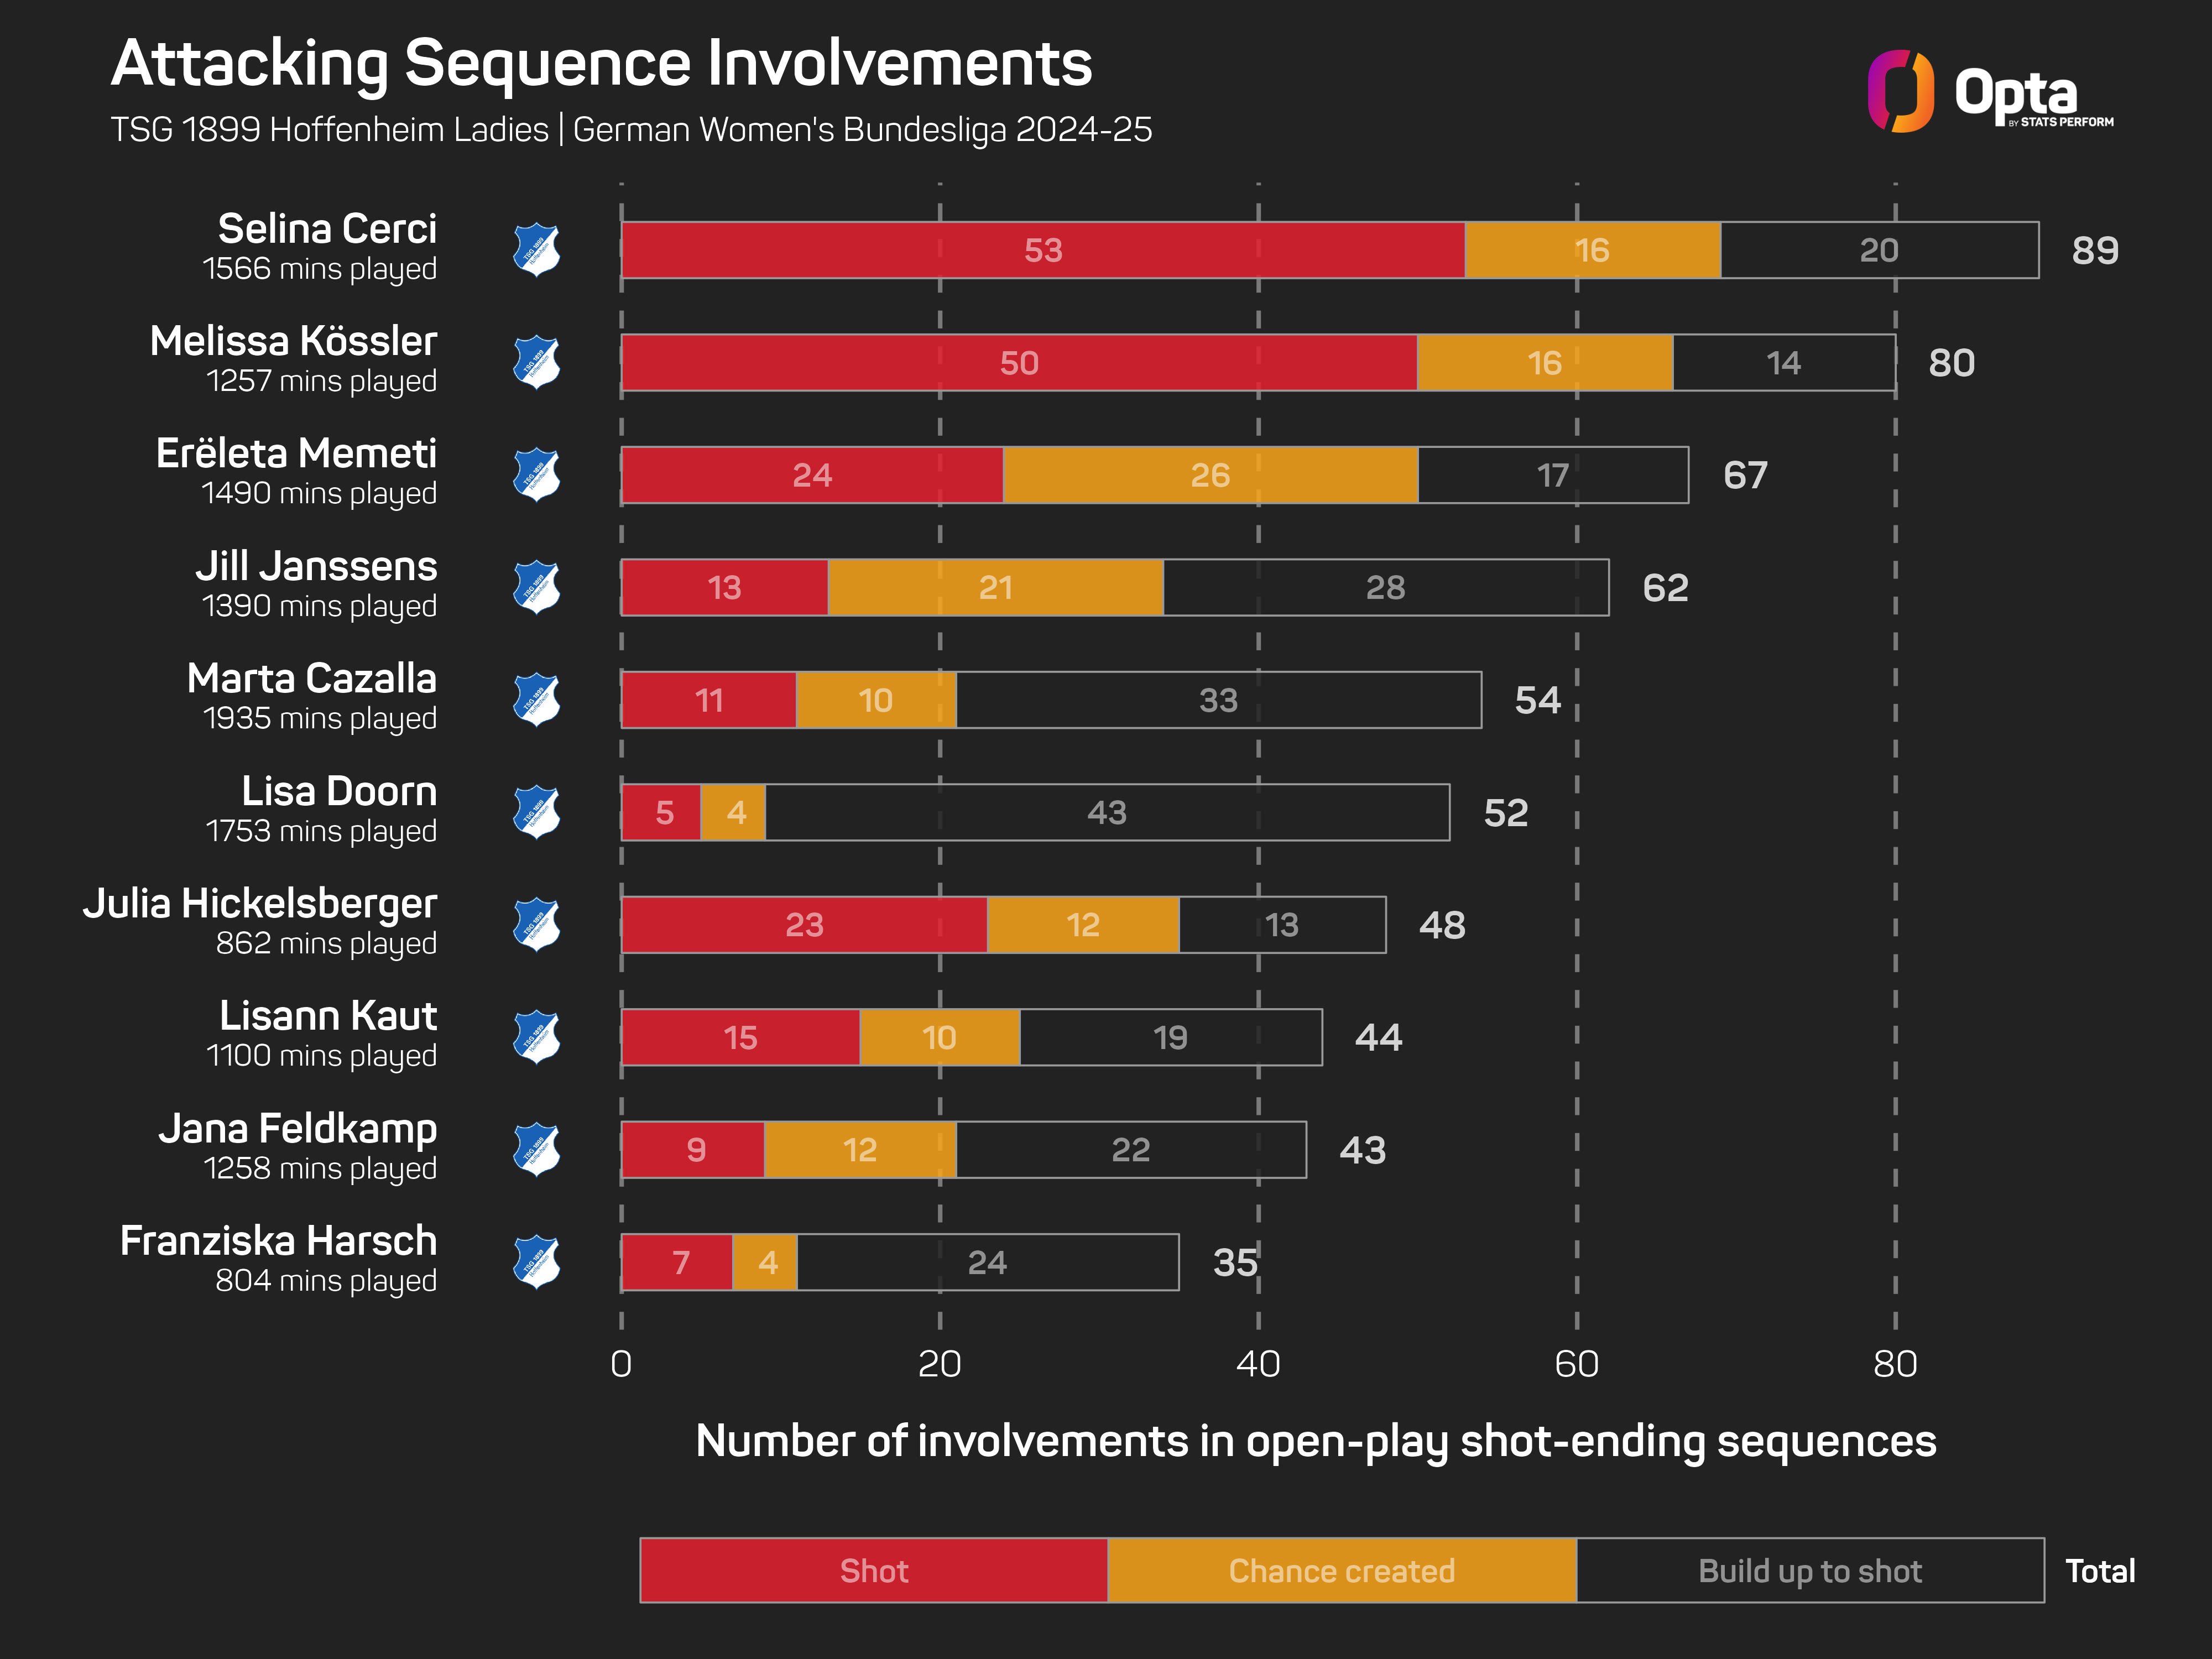Select Erëleta Memeti's orange segment showing 26

[x=1210, y=475]
